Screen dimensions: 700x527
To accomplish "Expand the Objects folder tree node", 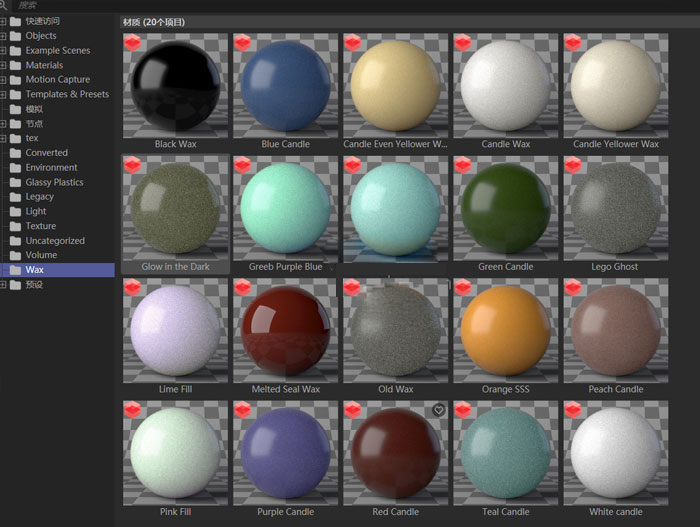I will 4,36.
